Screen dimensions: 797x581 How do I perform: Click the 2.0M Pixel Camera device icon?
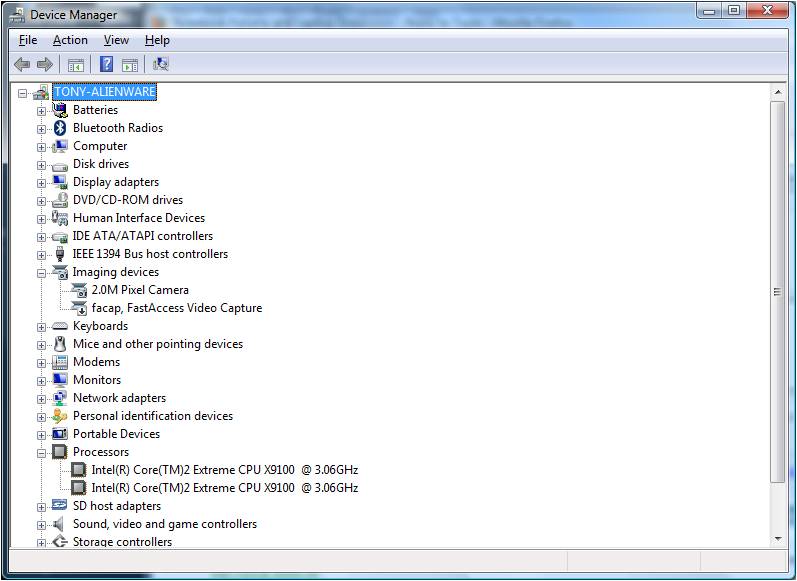pyautogui.click(x=79, y=290)
